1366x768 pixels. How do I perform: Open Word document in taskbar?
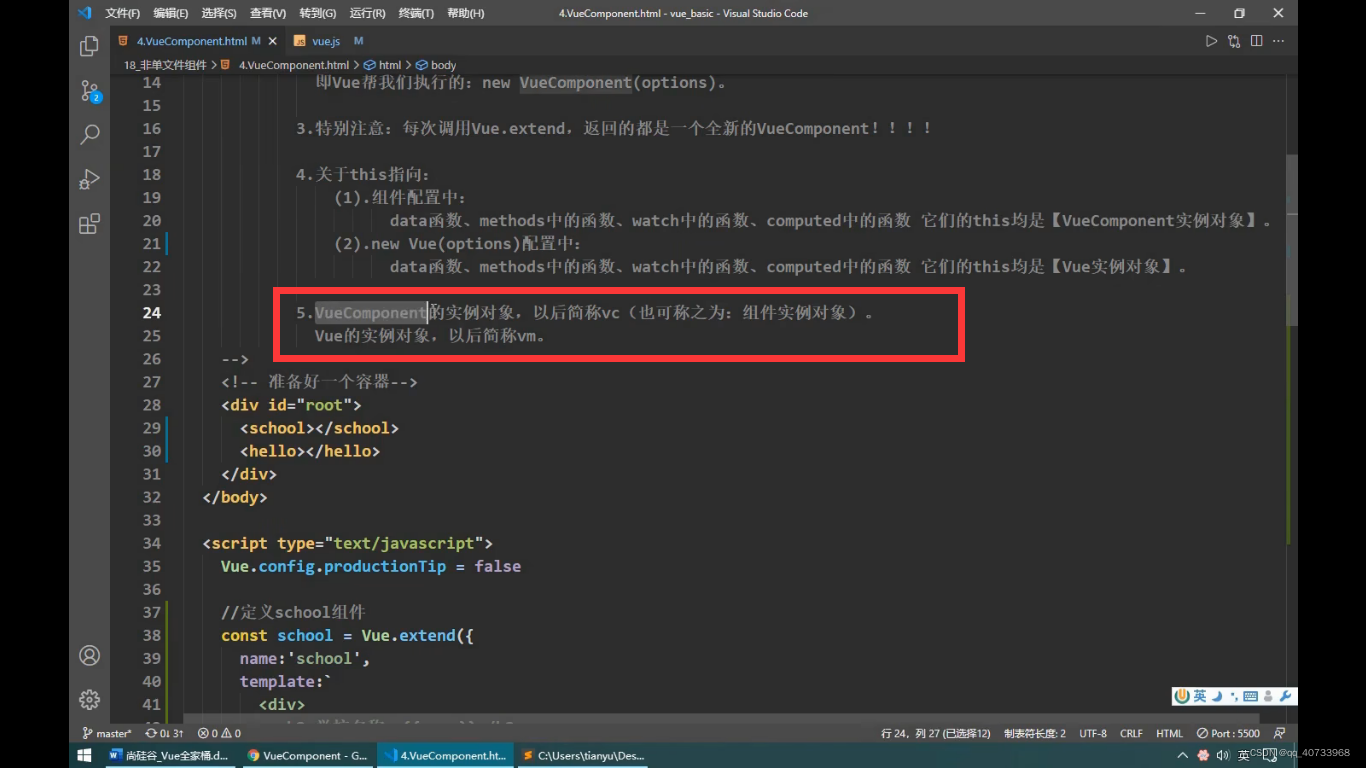[169, 755]
